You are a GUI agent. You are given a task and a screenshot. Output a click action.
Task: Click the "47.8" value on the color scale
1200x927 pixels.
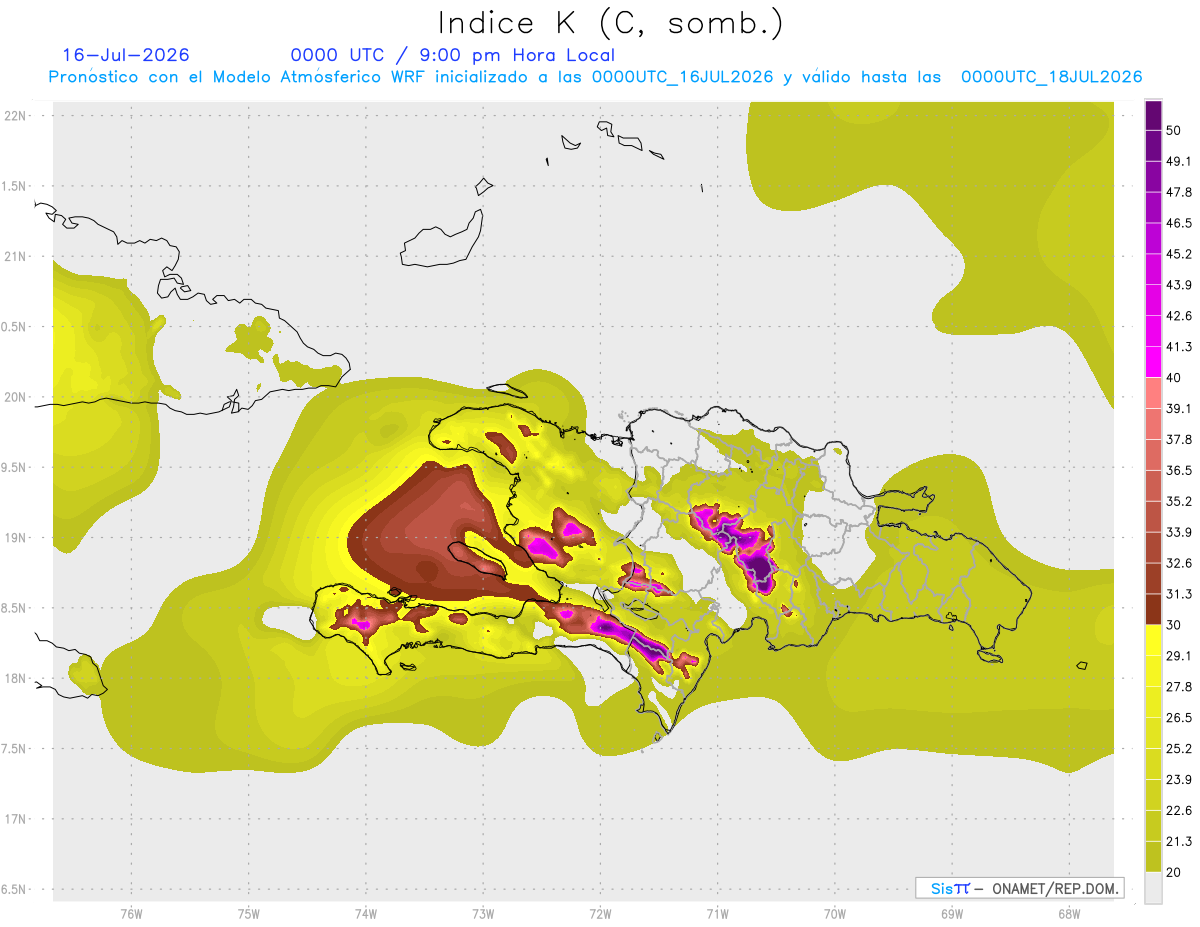[1179, 192]
